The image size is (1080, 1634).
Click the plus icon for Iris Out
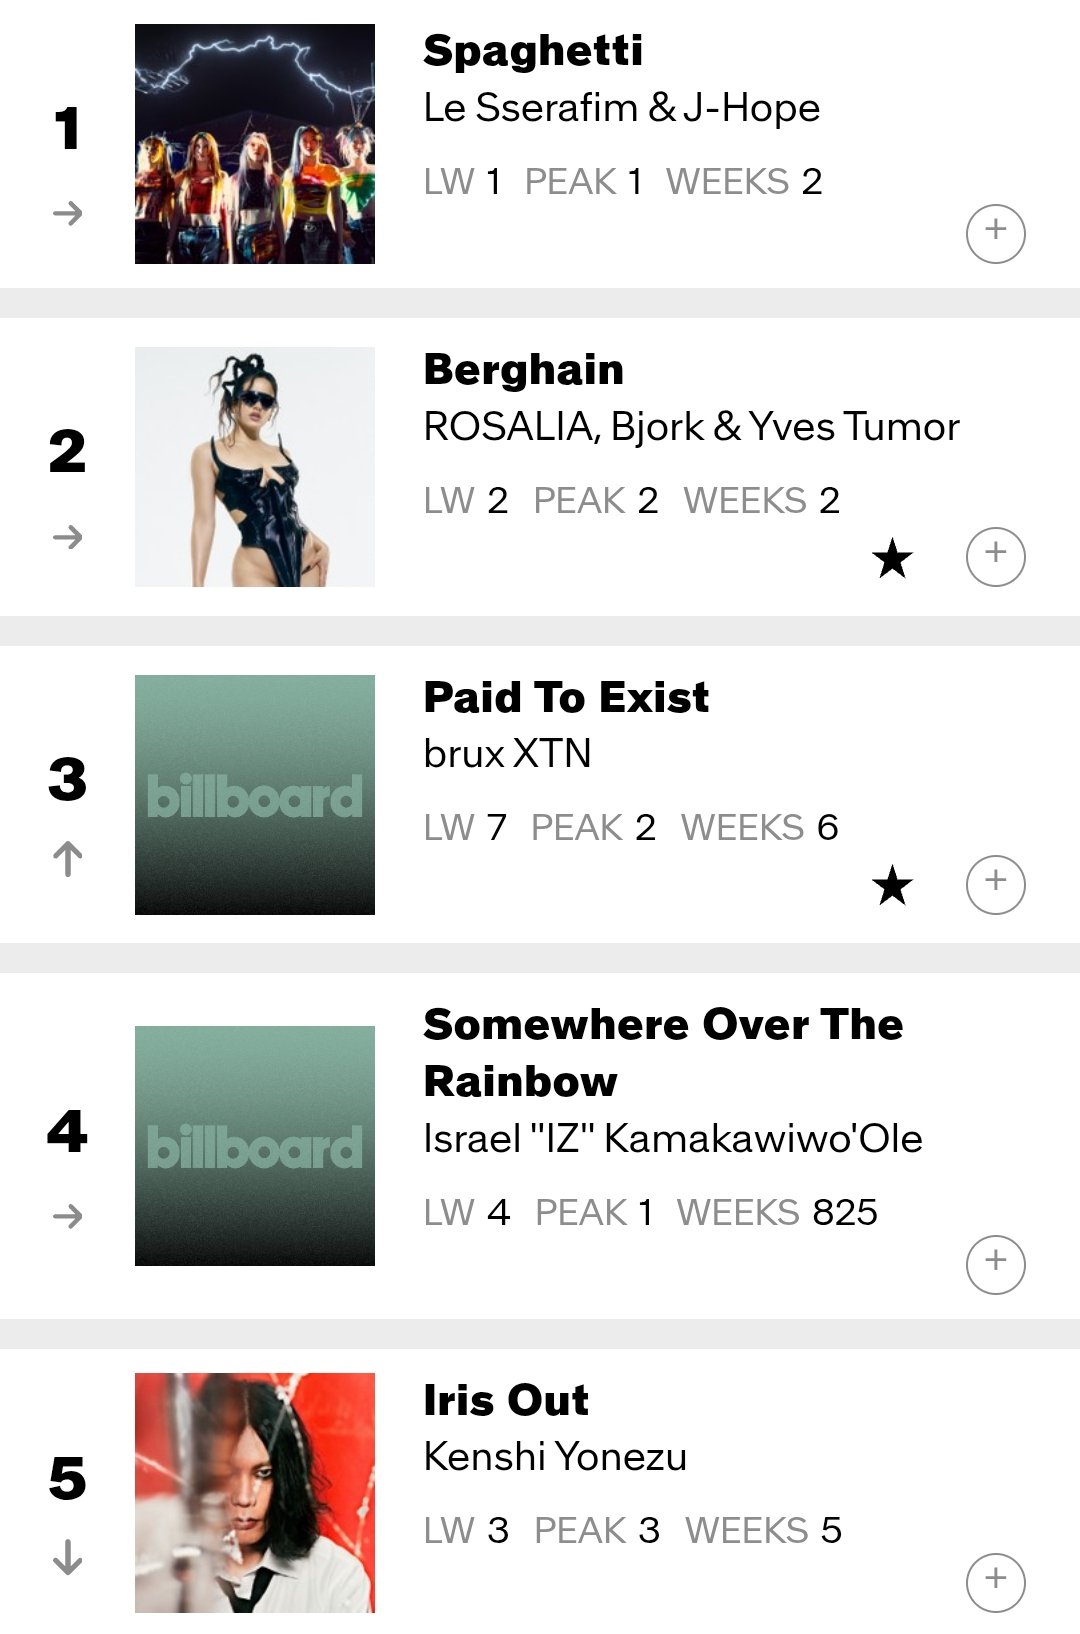tap(995, 1582)
